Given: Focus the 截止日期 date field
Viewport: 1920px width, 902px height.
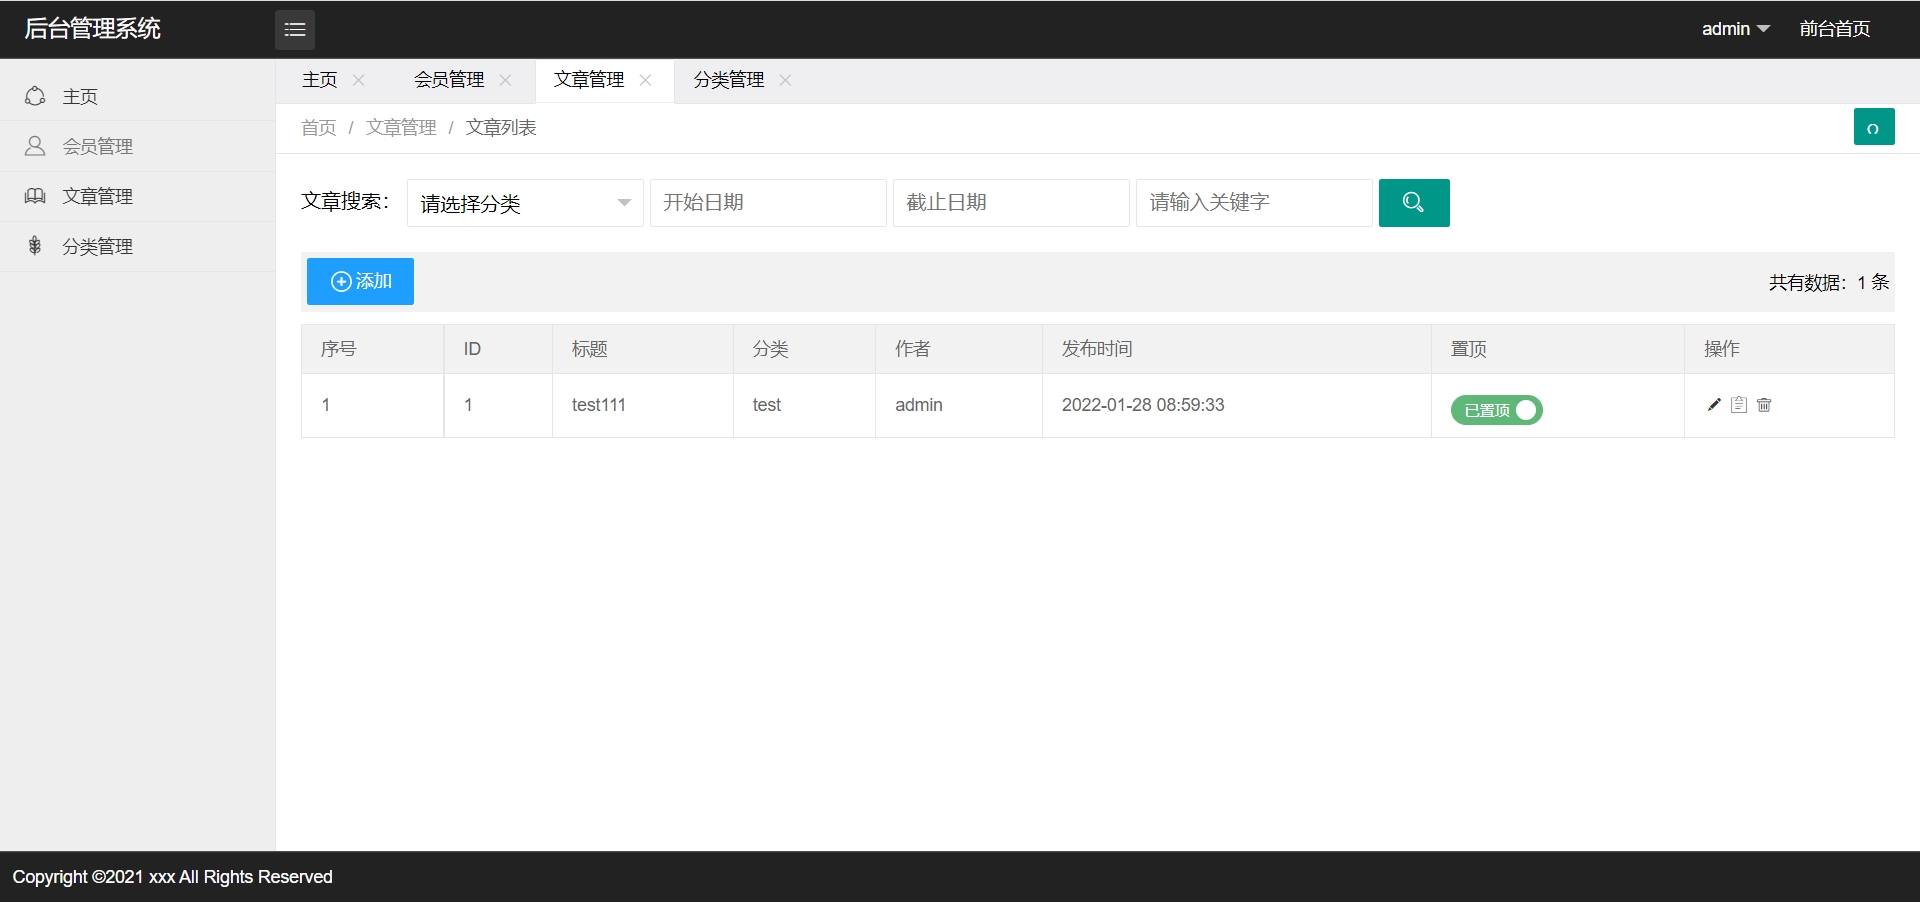Looking at the screenshot, I should (1011, 203).
